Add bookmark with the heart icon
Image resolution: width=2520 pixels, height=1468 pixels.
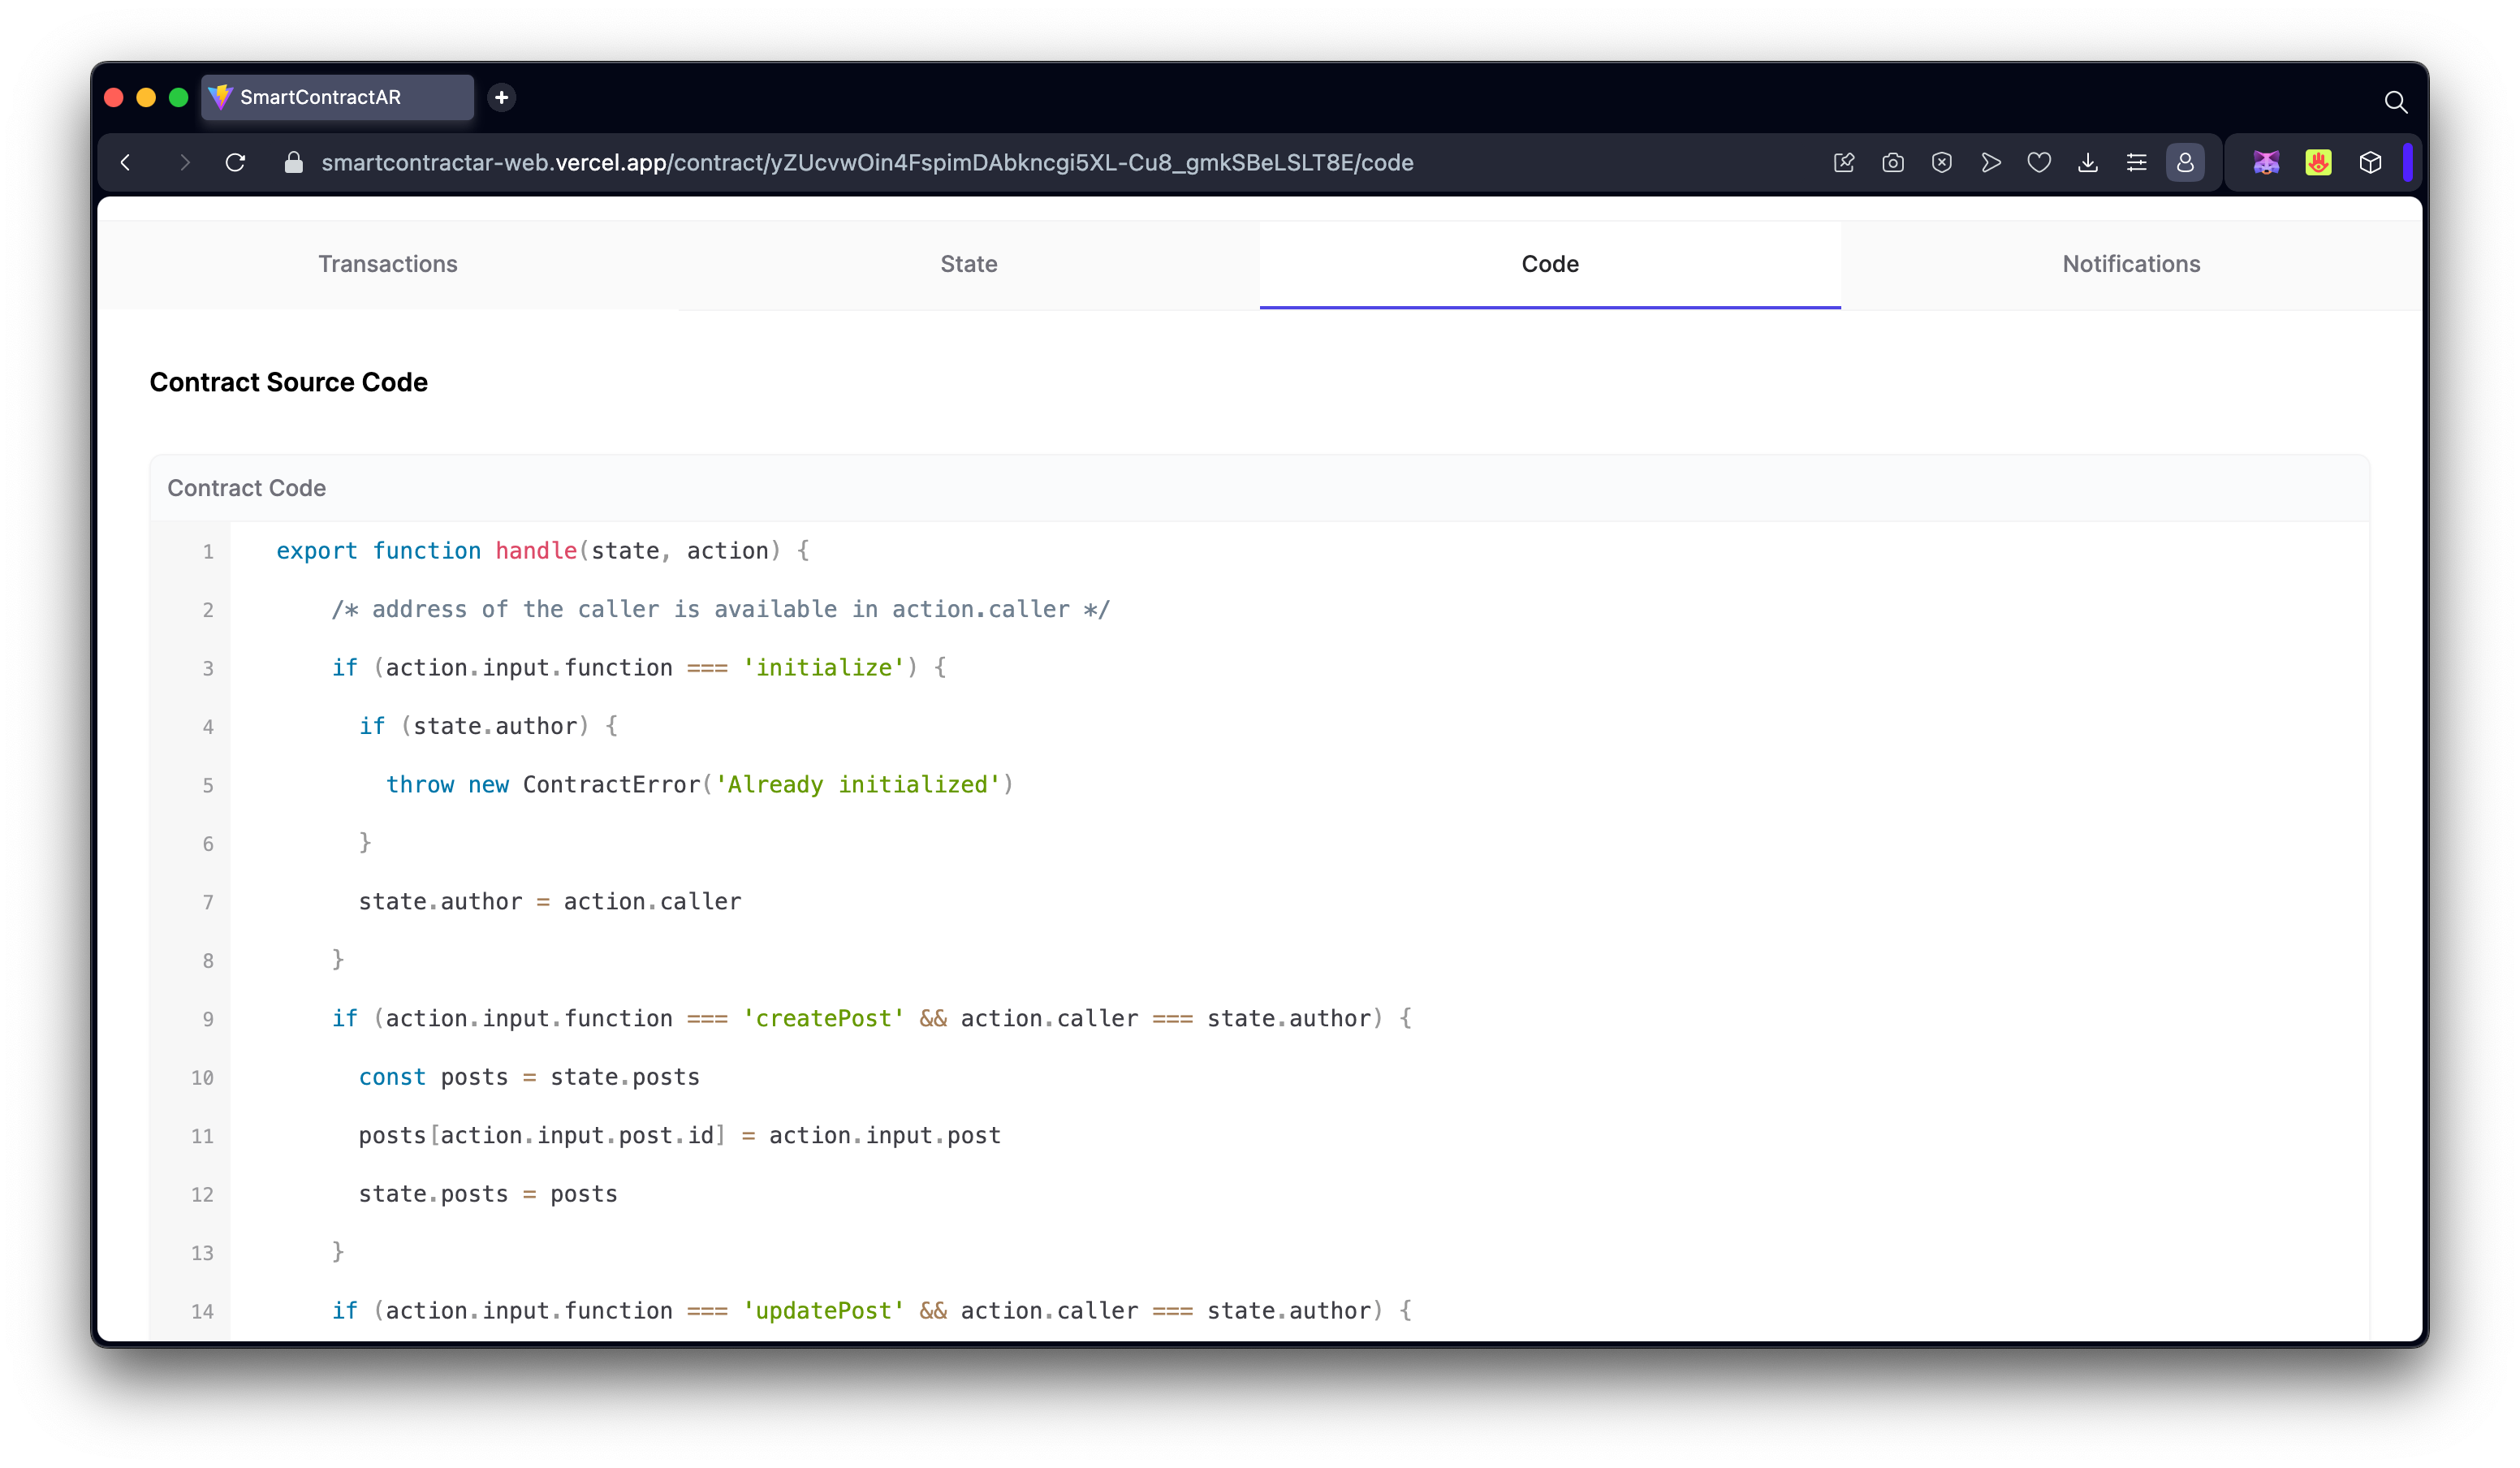(x=2039, y=163)
